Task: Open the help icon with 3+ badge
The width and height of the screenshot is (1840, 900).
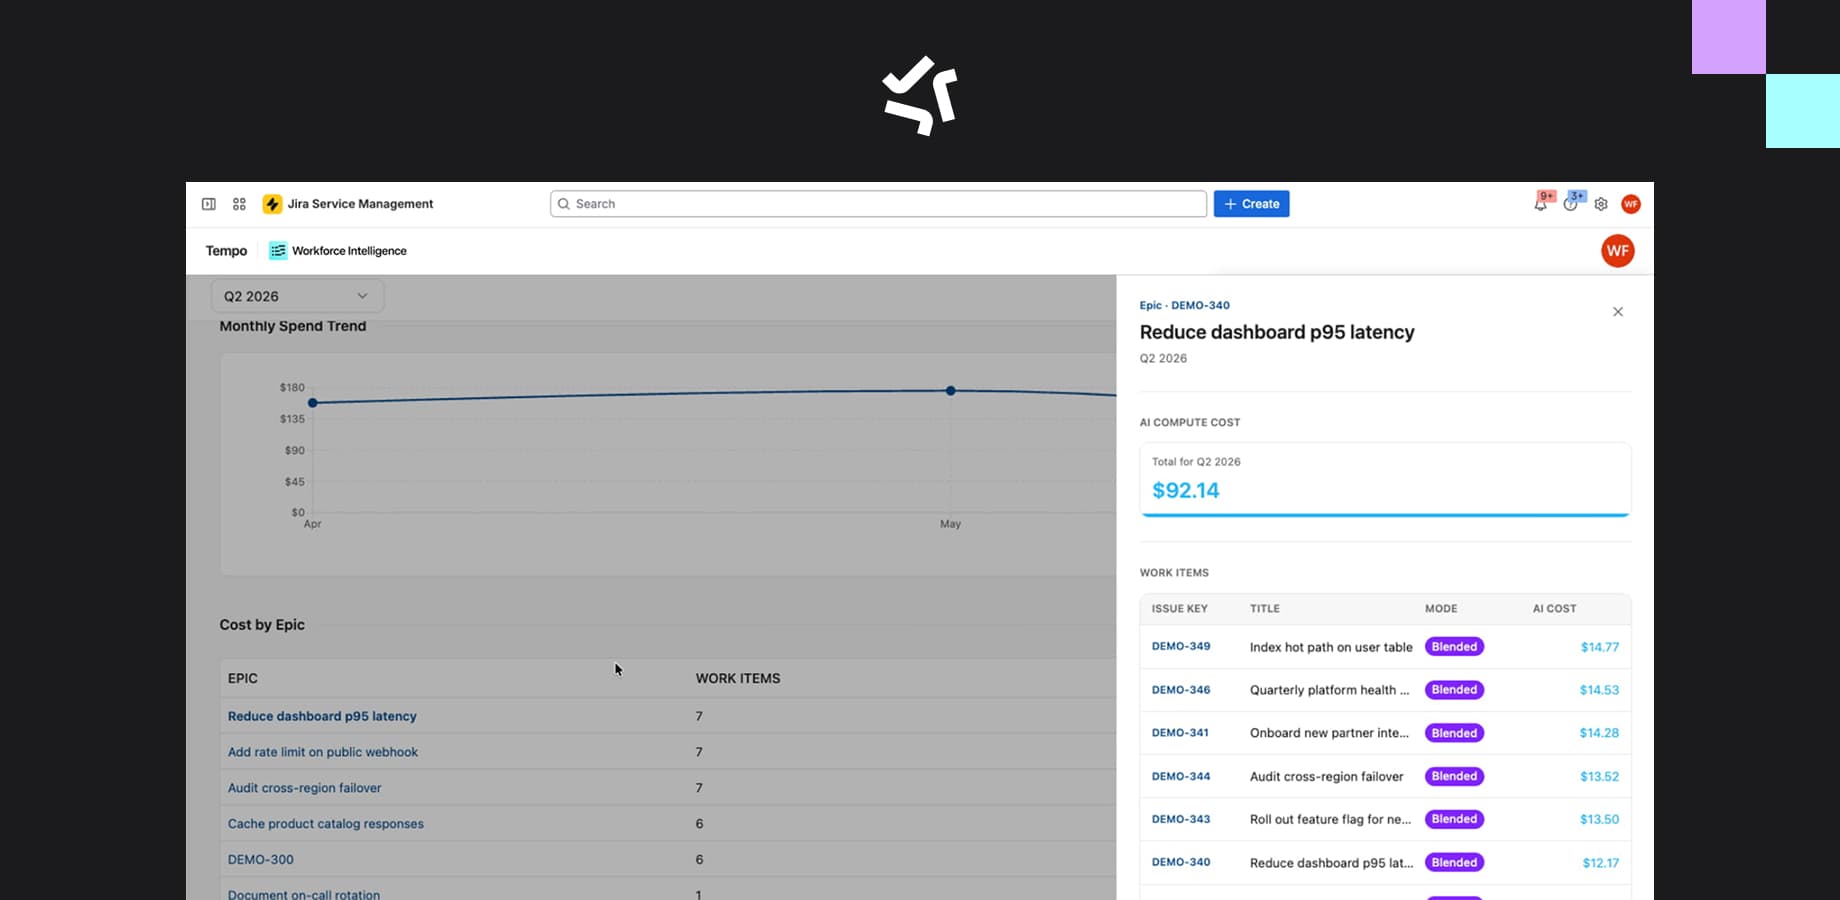Action: [1571, 204]
